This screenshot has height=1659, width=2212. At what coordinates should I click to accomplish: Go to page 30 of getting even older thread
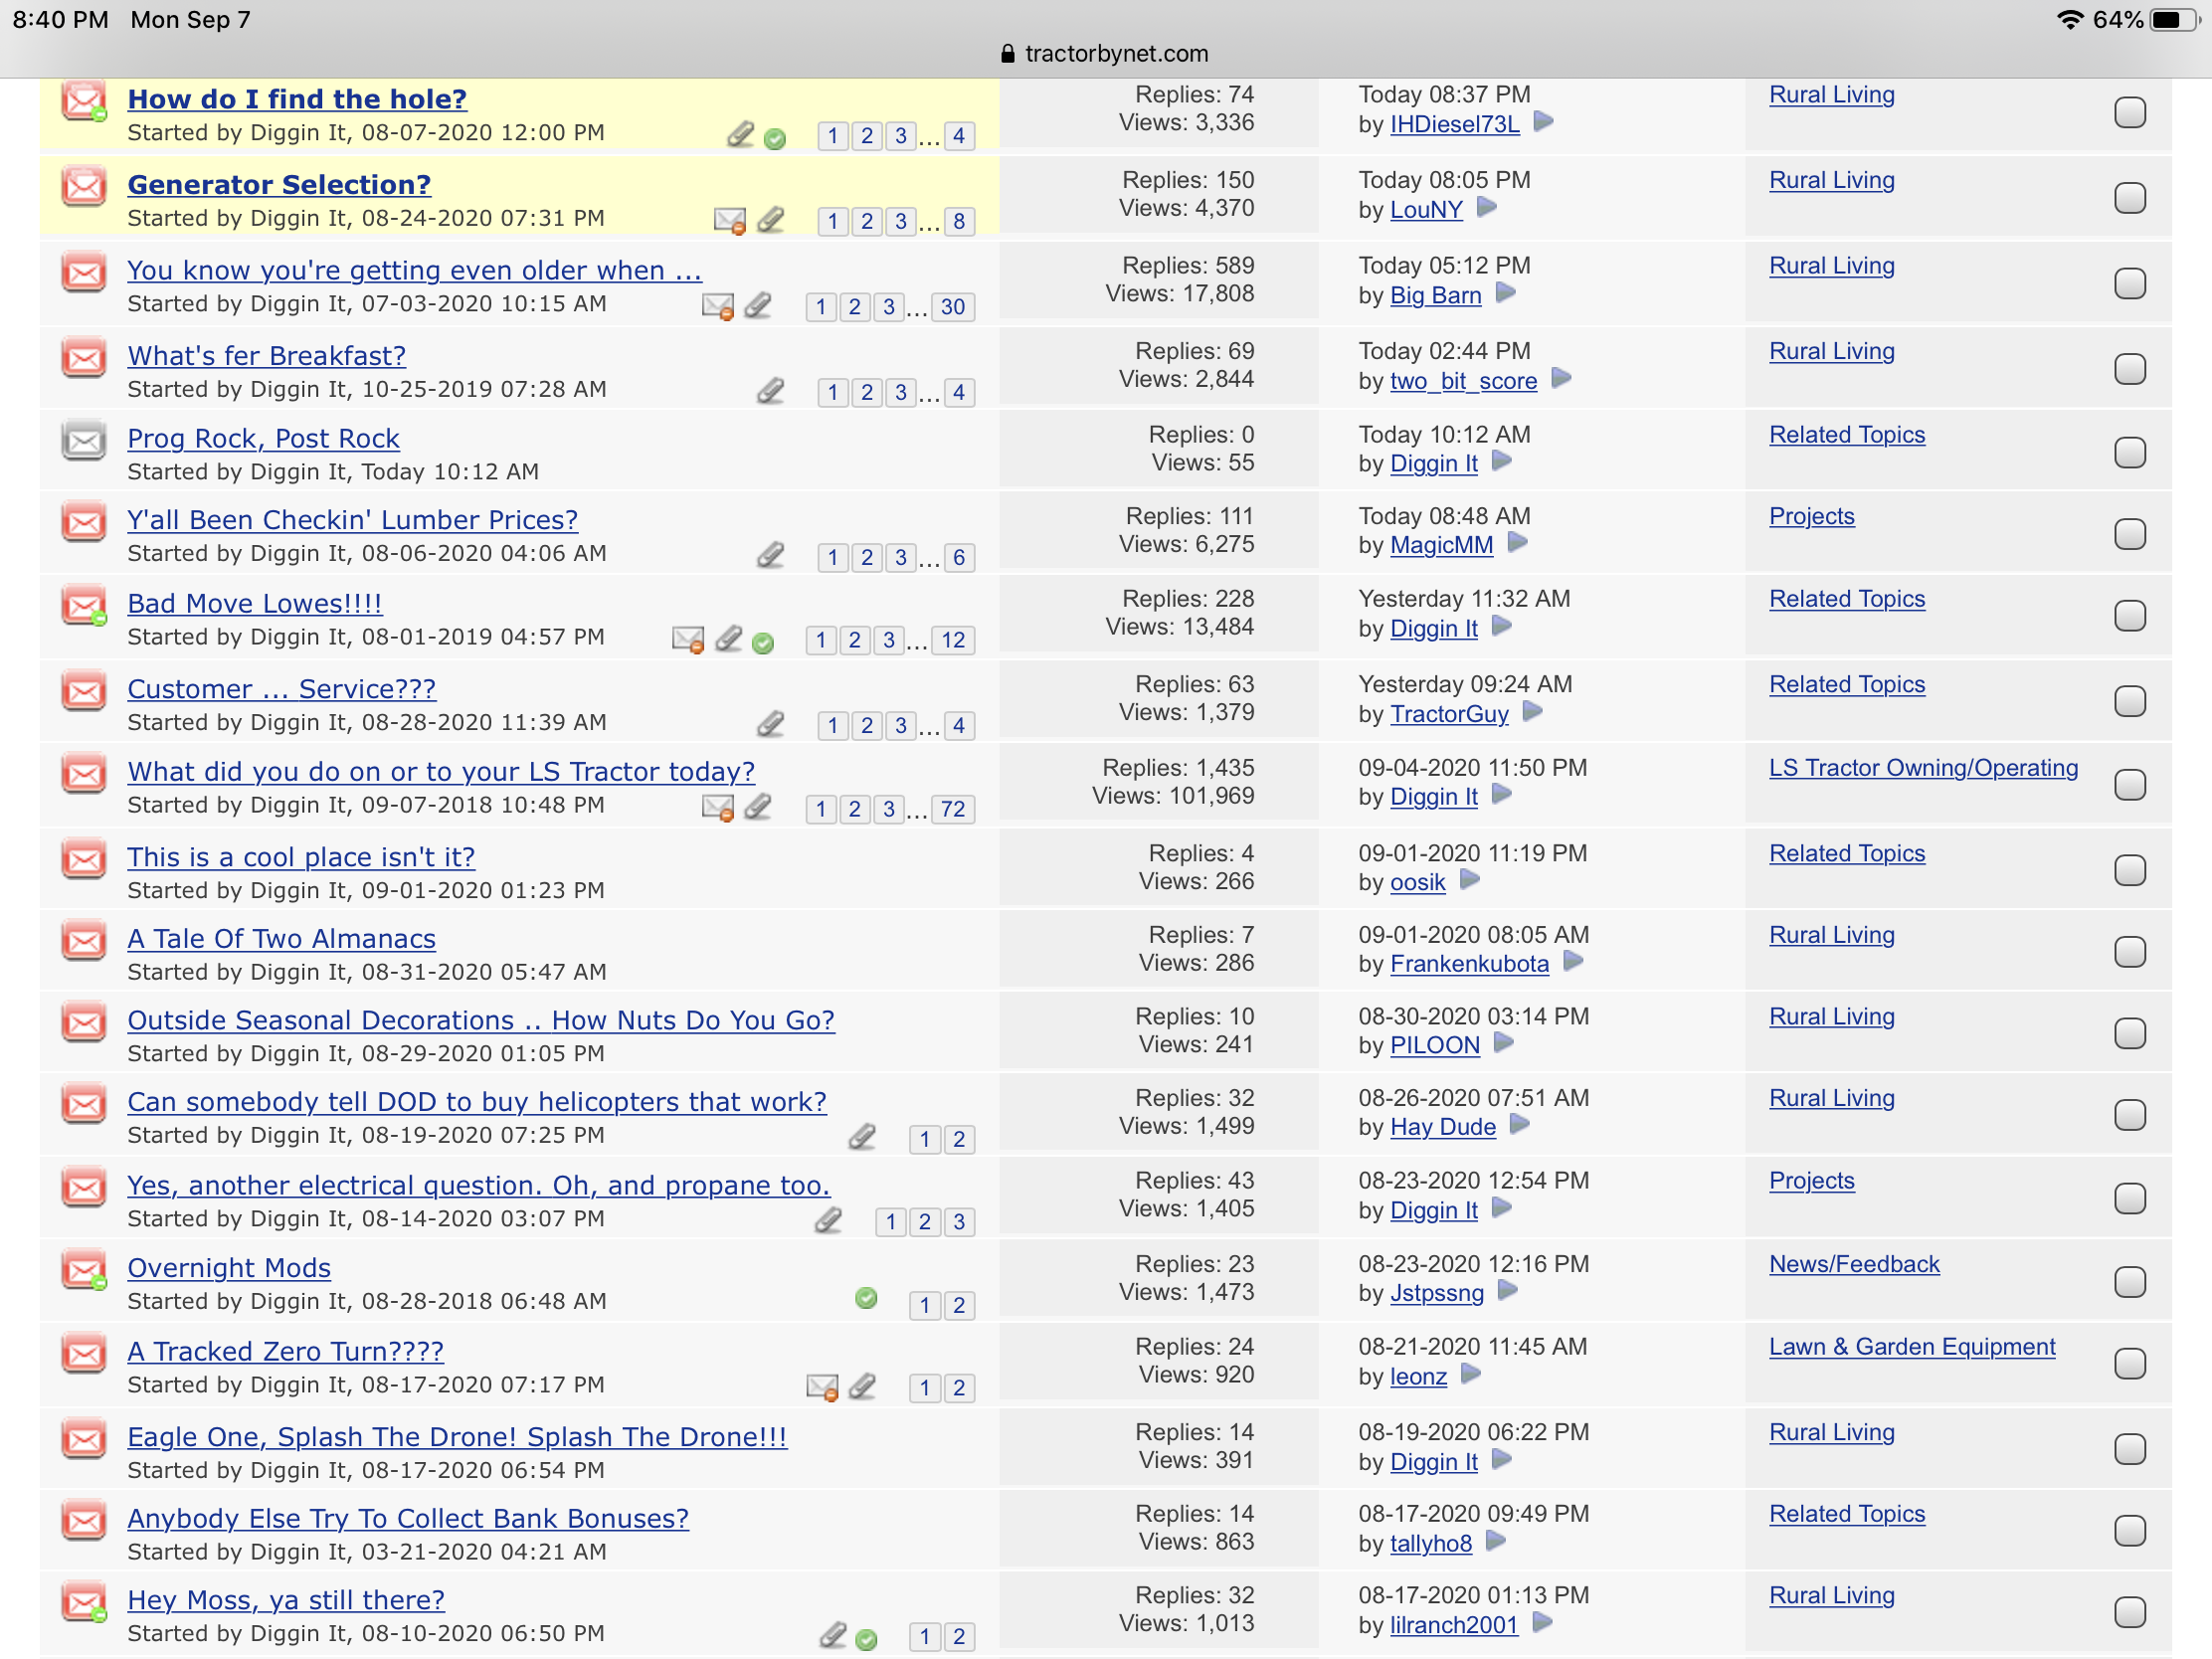pyautogui.click(x=952, y=307)
